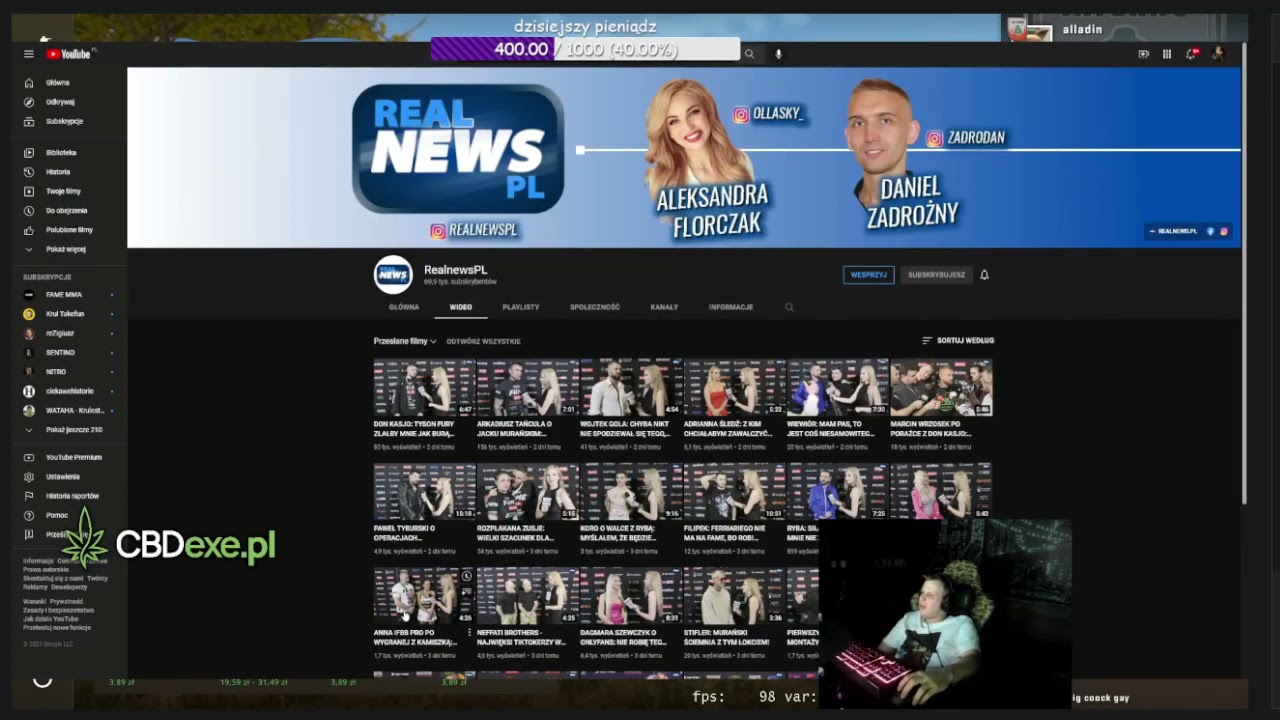The width and height of the screenshot is (1280, 720).
Task: Click the OLLASKY_ Instagram link in banner
Action: [x=768, y=114]
